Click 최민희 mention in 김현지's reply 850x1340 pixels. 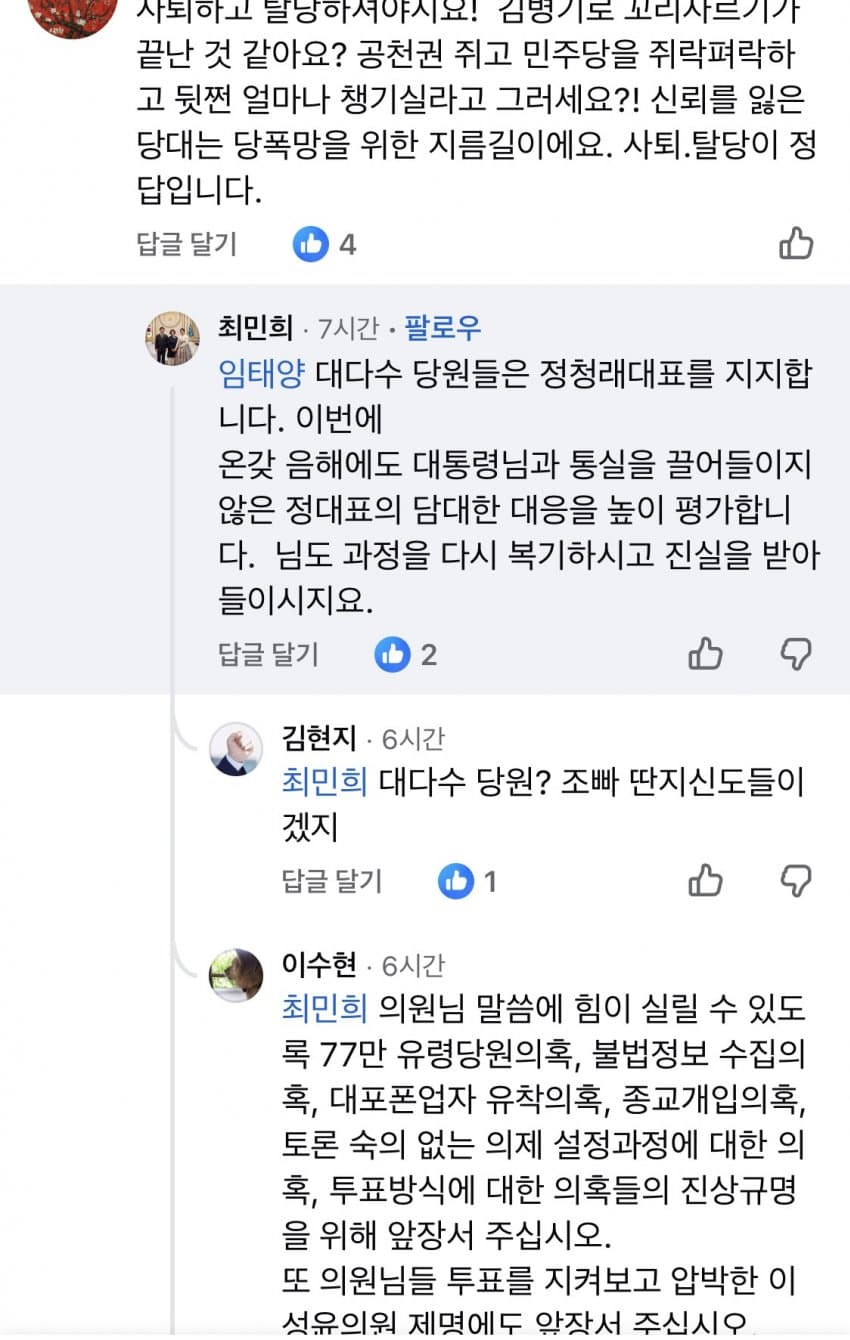coord(325,783)
